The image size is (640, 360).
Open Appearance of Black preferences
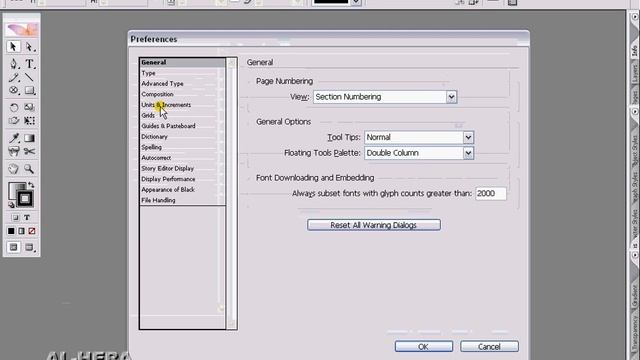(x=182, y=190)
